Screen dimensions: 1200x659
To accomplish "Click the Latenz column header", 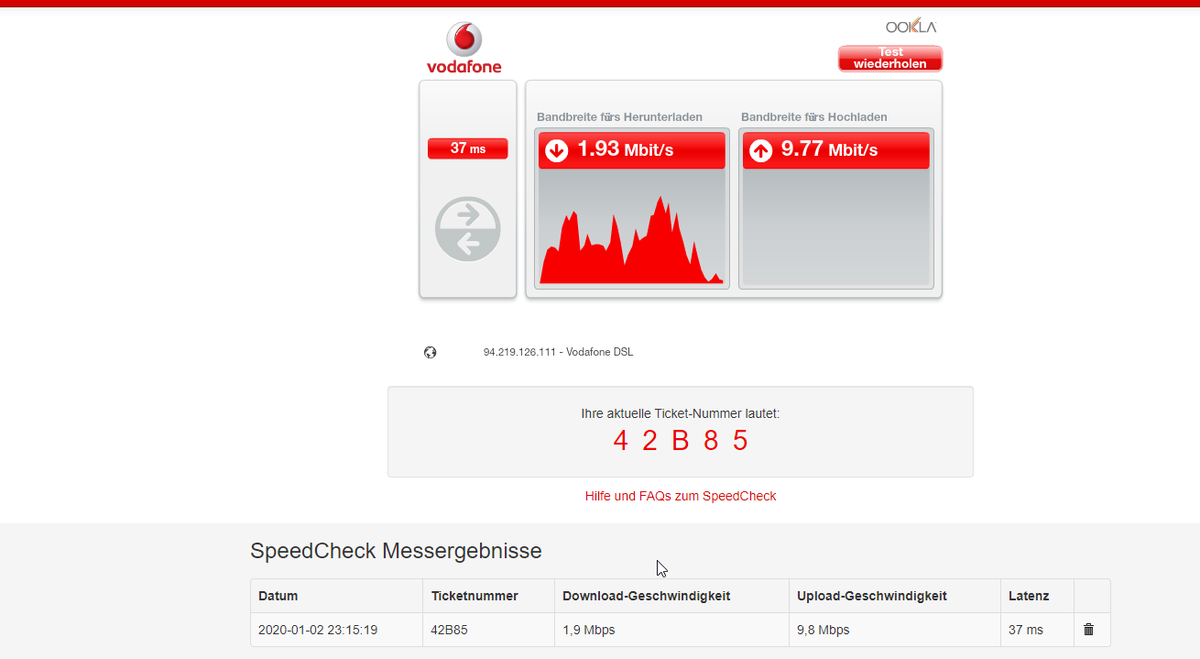I will pyautogui.click(x=1037, y=596).
